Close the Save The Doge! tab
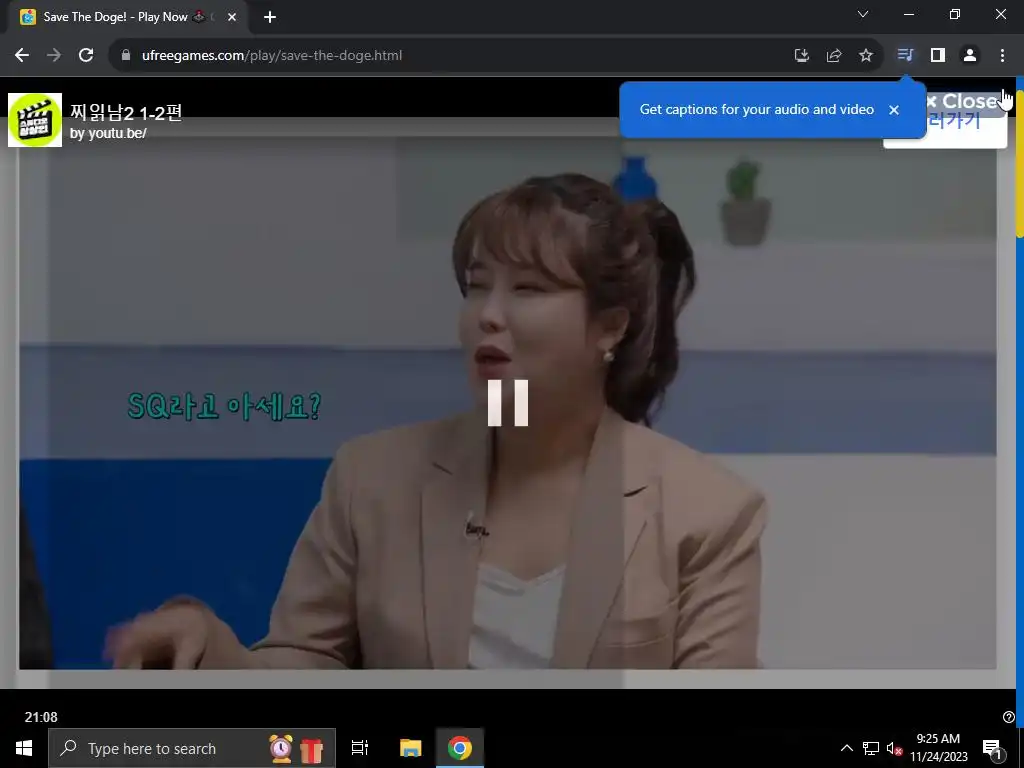This screenshot has width=1024, height=768. pyautogui.click(x=232, y=17)
